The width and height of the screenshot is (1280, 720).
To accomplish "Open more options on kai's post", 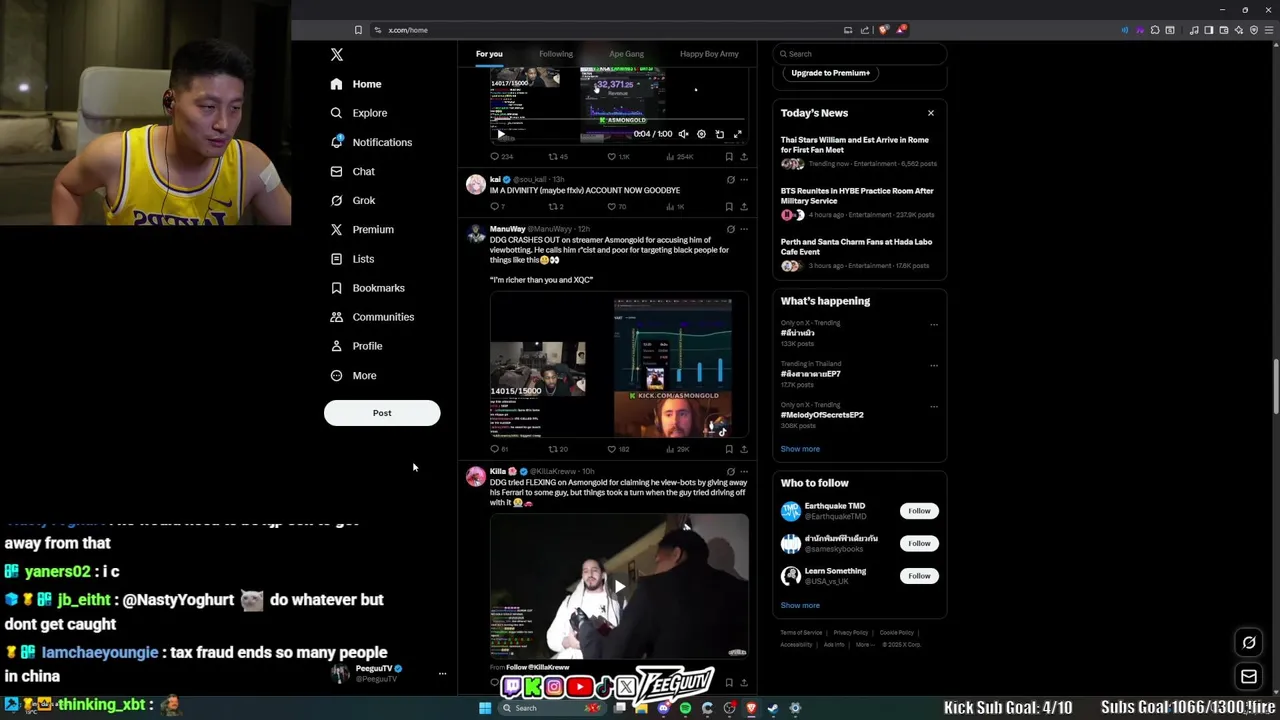I will coord(743,180).
